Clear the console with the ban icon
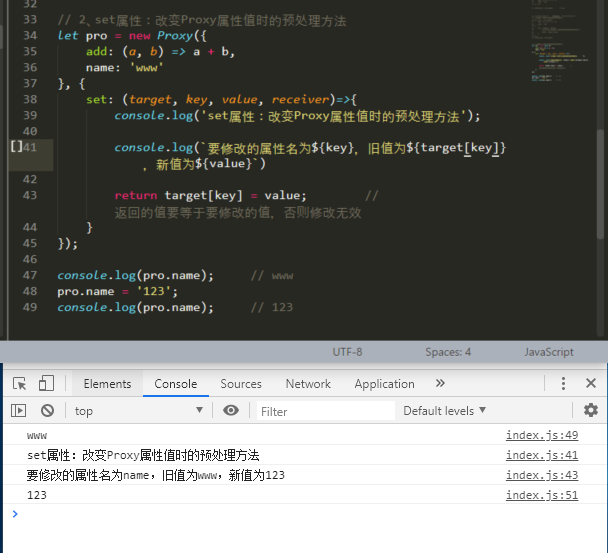Screen dimensions: 608x553 point(47,410)
